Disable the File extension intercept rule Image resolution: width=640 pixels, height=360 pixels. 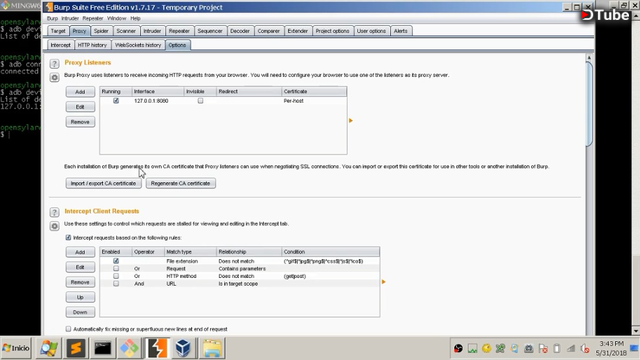[116, 261]
